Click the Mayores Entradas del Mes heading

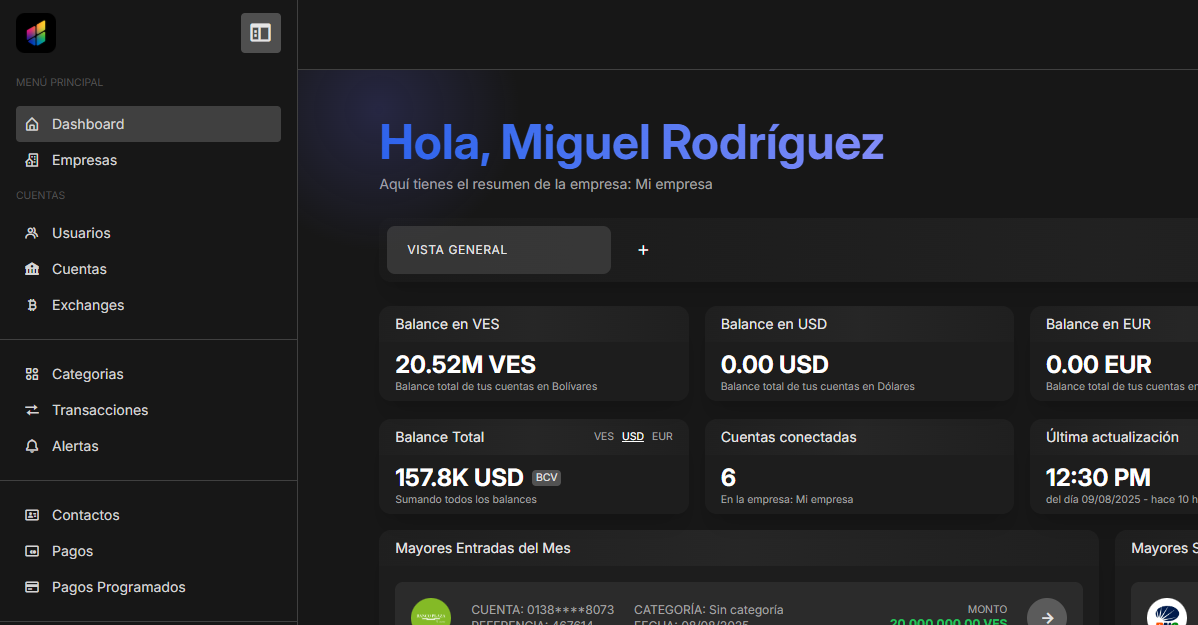click(483, 548)
